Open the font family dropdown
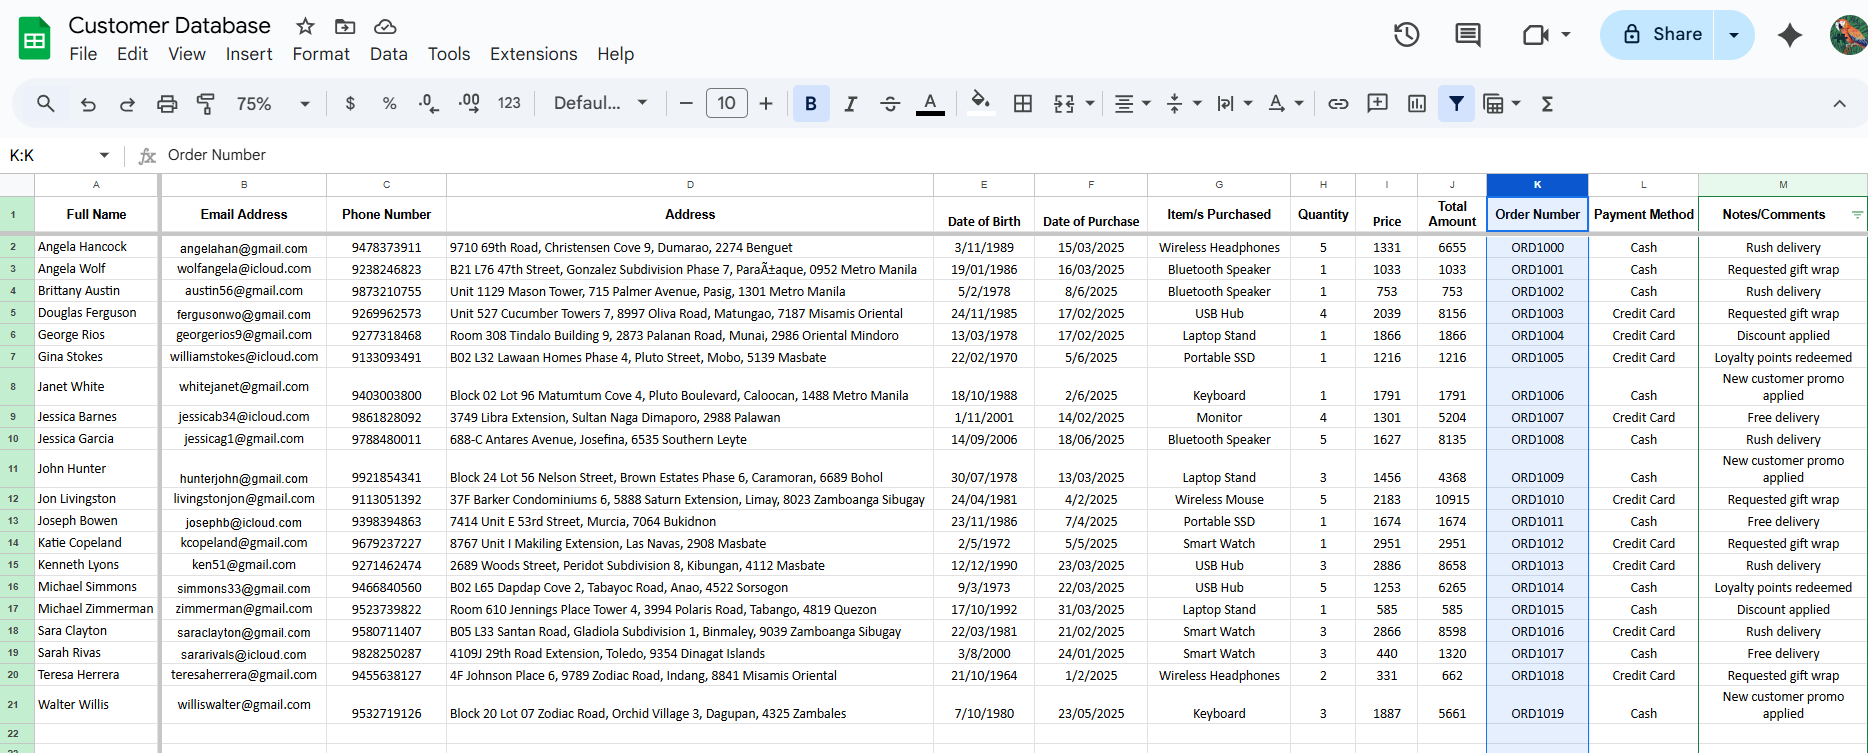The height and width of the screenshot is (753, 1868). [601, 103]
